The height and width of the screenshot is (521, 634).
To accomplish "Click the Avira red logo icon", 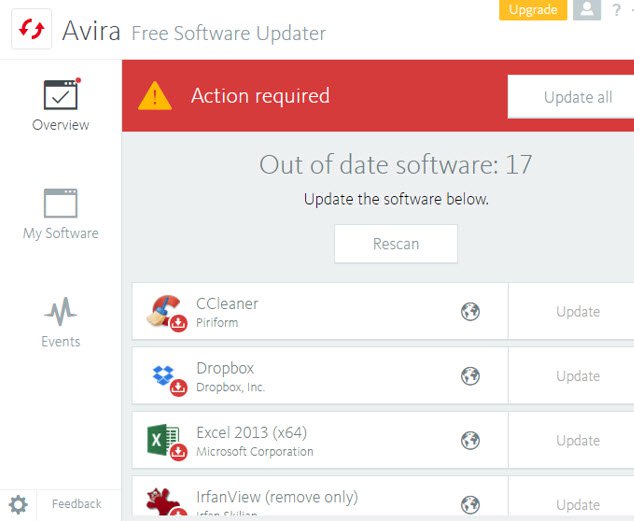I will (x=32, y=30).
